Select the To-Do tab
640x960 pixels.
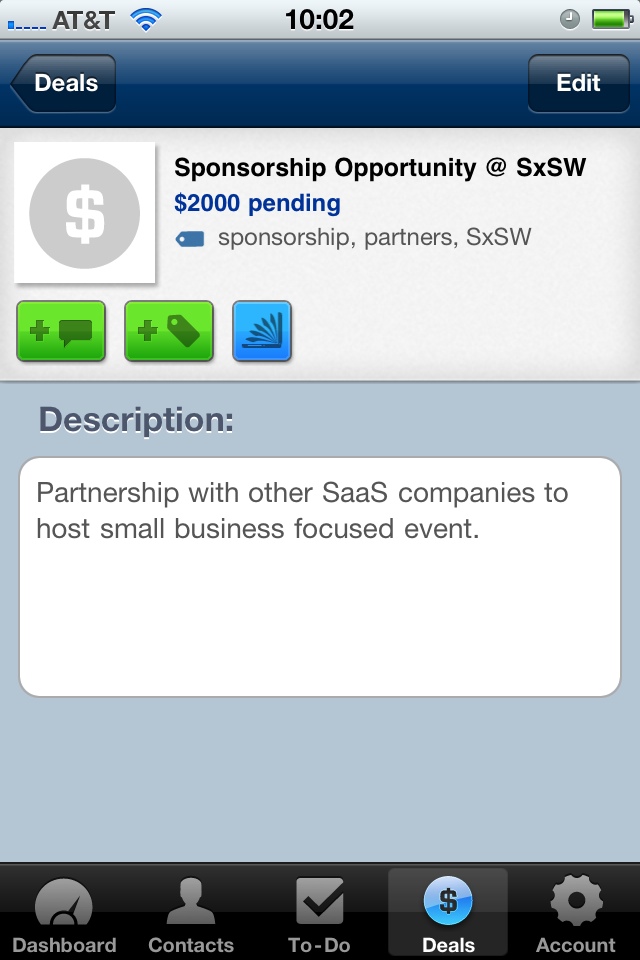[x=320, y=915]
